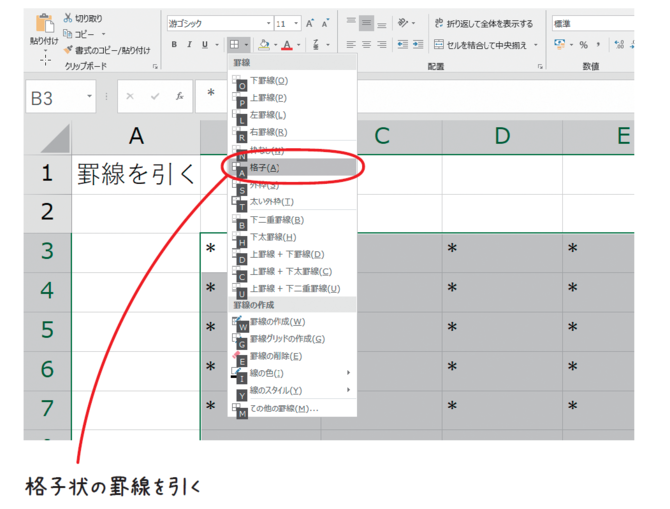Click セルを結合して中央揃え merge and center

click(x=481, y=44)
